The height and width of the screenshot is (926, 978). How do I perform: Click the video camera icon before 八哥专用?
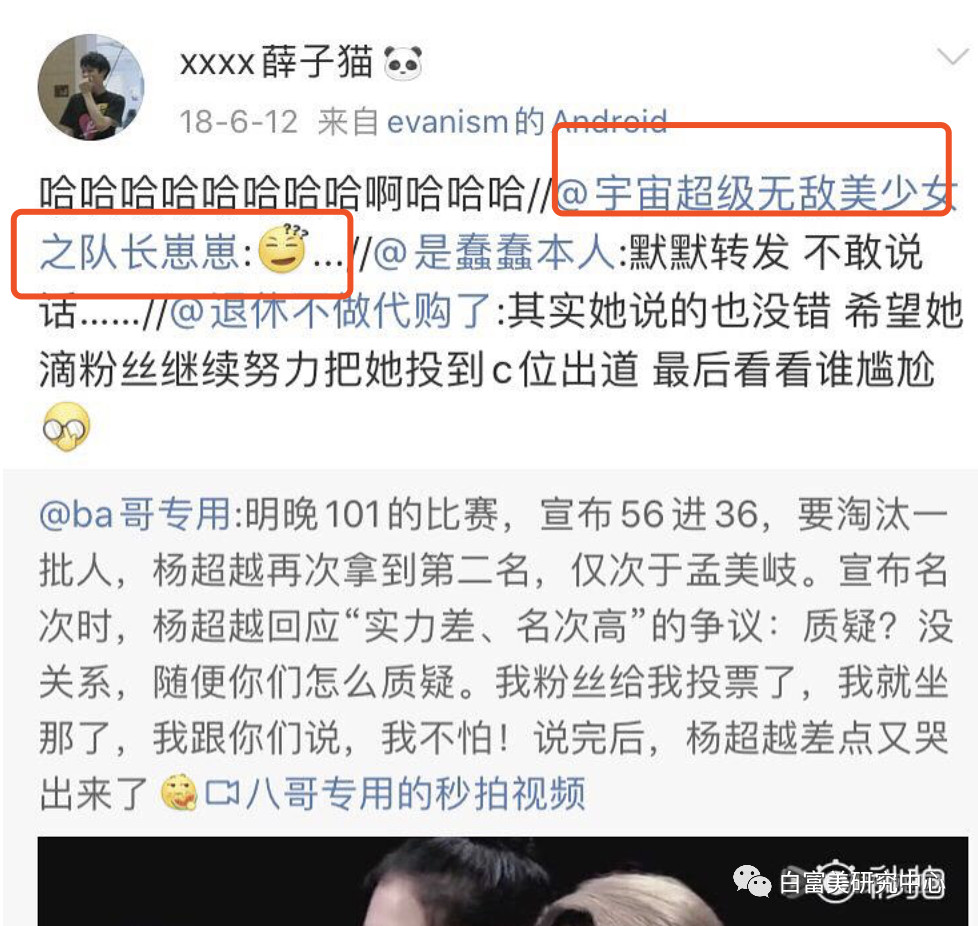tap(222, 793)
